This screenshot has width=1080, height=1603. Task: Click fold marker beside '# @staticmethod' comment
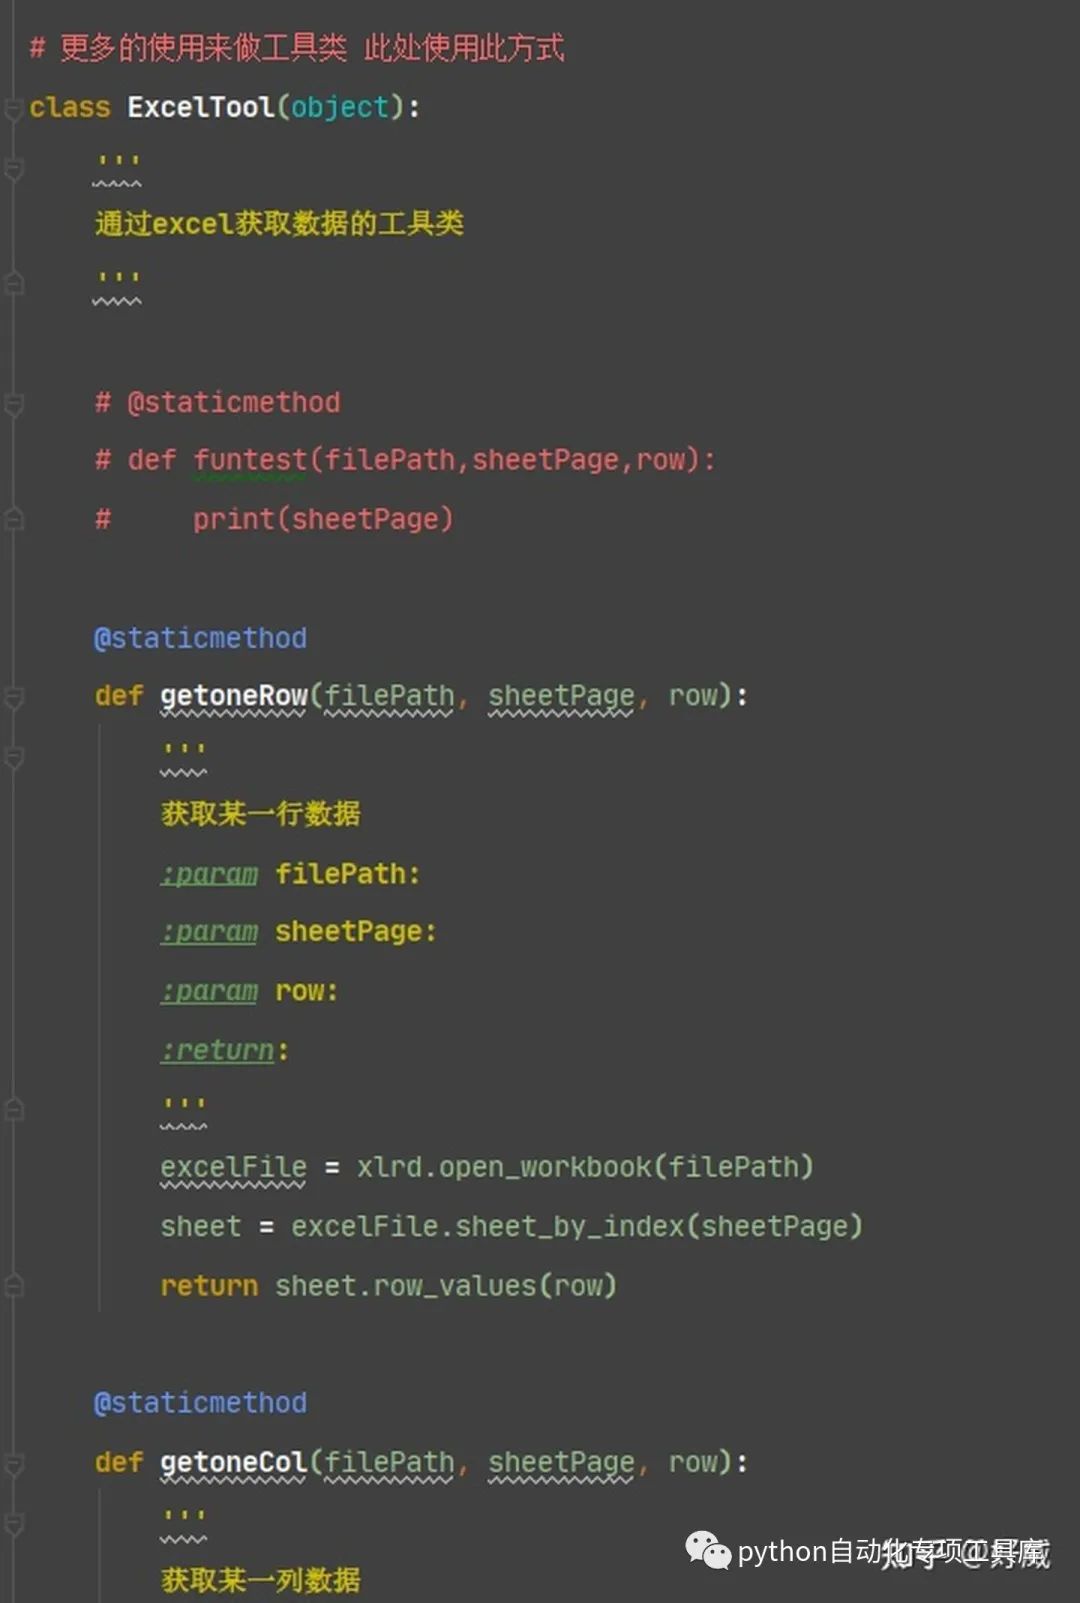point(14,404)
